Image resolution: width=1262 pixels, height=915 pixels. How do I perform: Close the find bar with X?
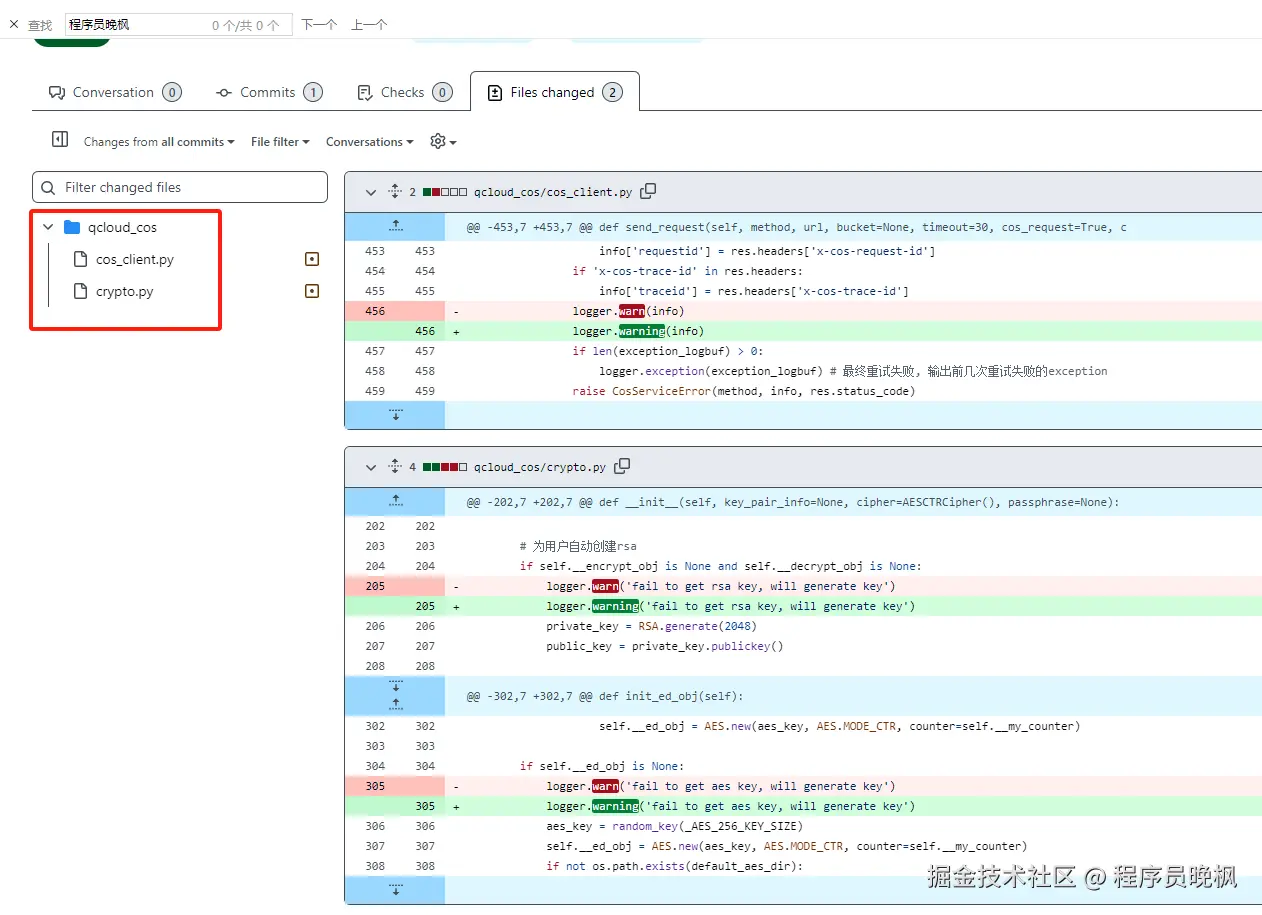click(14, 24)
